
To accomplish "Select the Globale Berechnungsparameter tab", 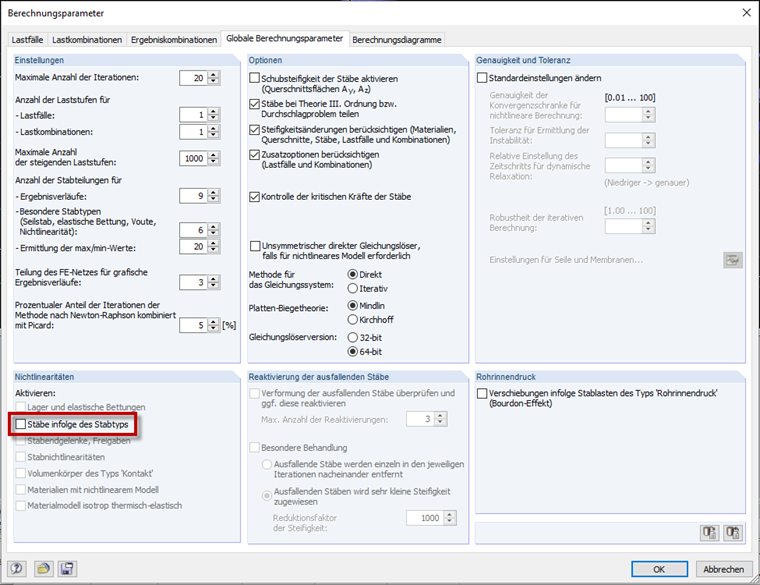I will coord(285,38).
